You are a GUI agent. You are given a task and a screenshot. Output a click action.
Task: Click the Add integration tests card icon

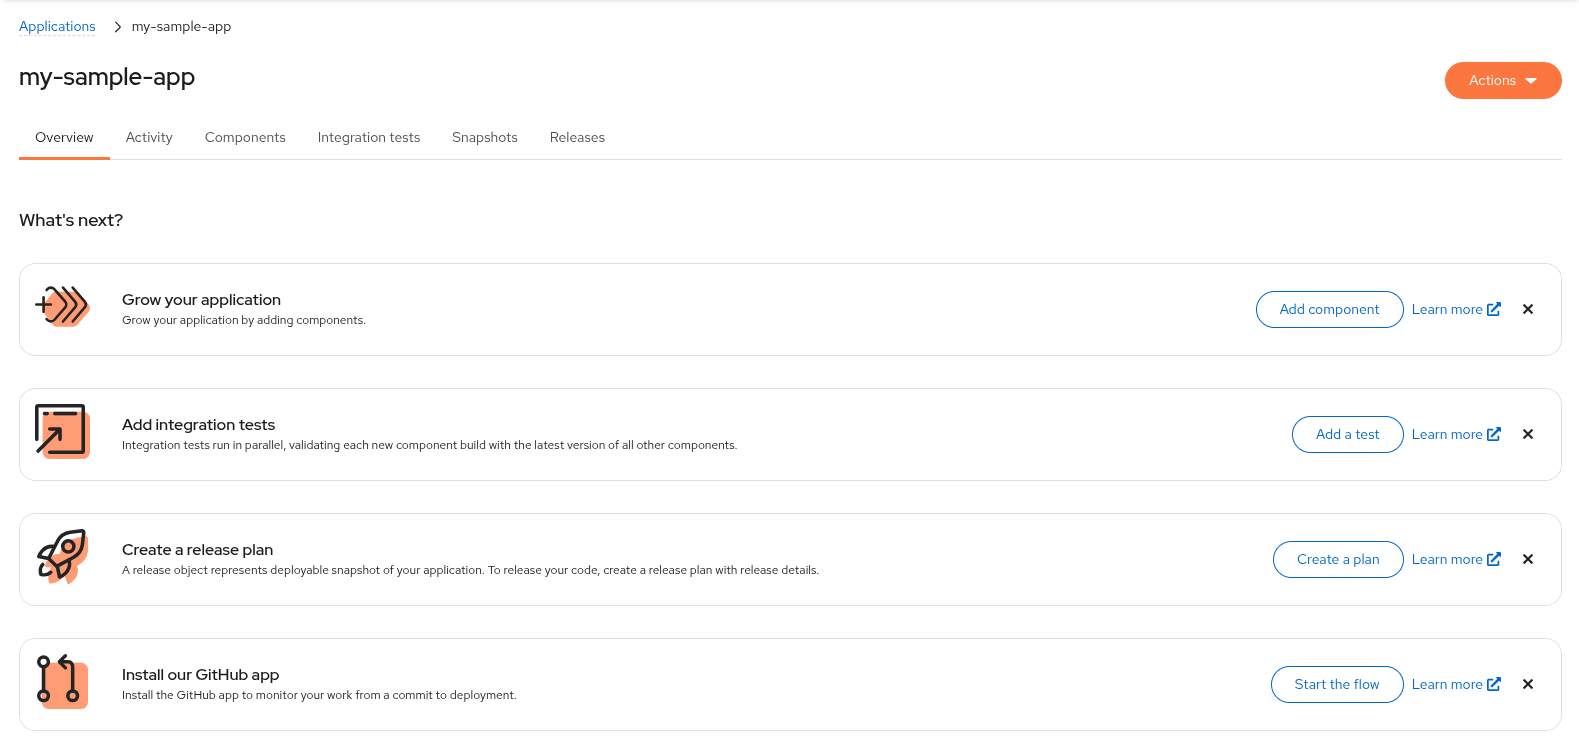[x=62, y=431]
